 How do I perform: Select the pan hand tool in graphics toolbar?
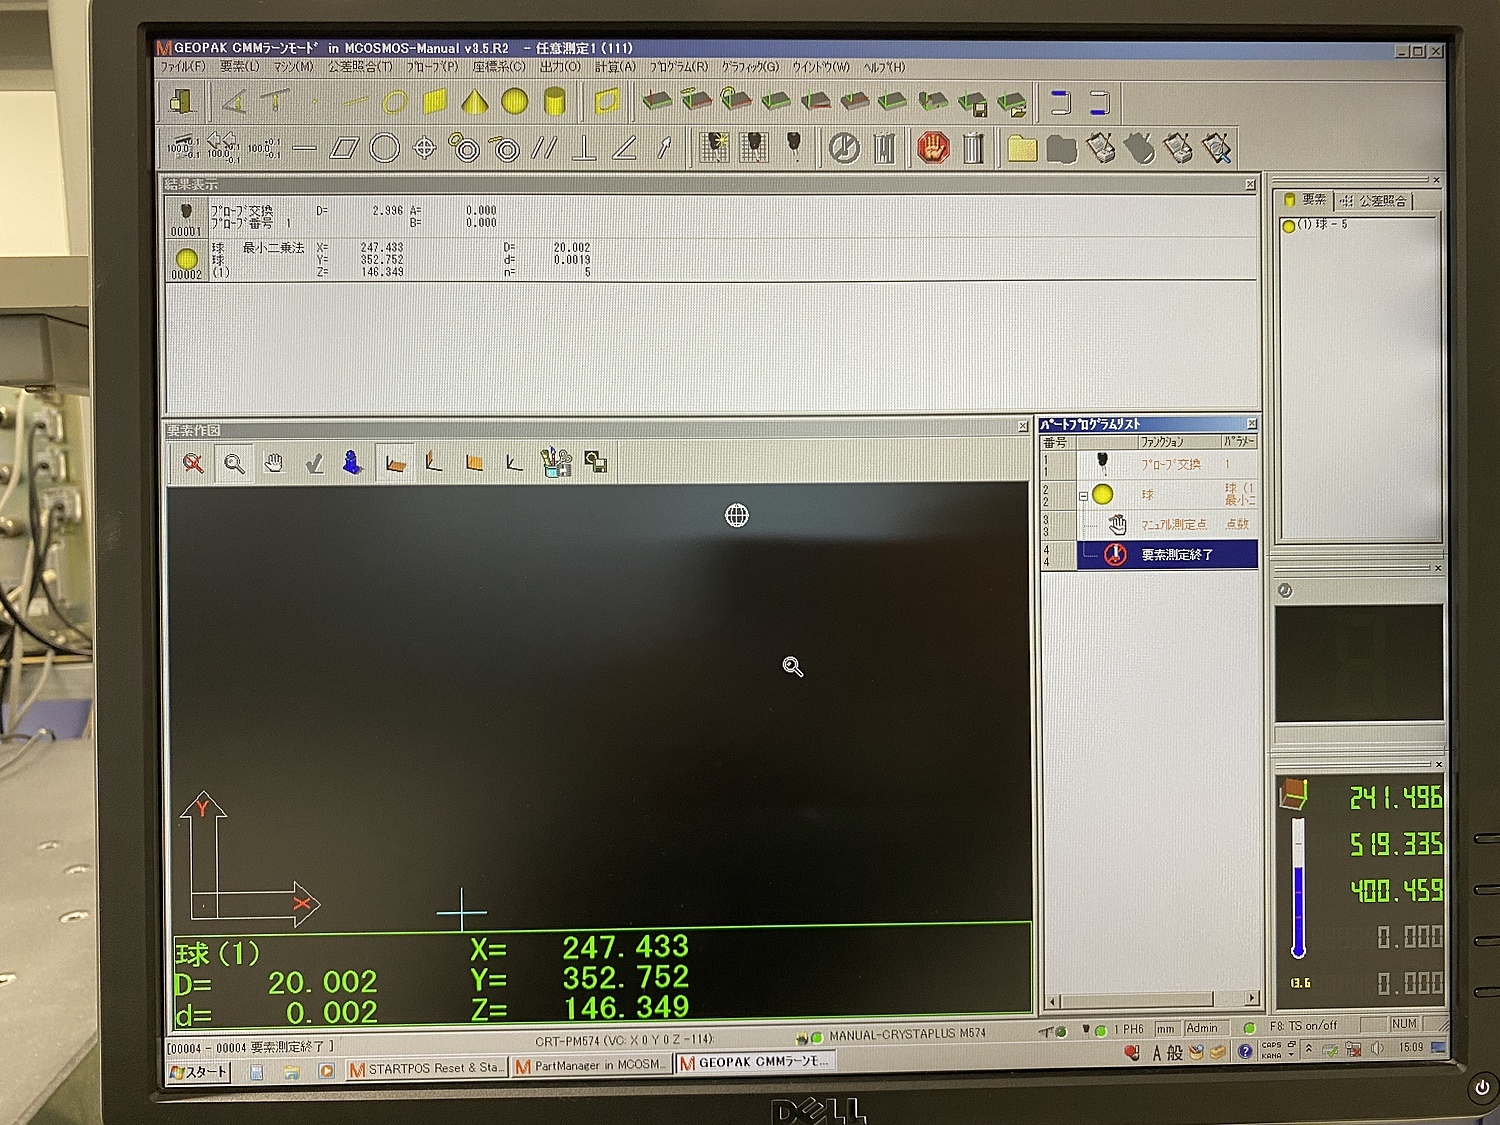coord(273,463)
